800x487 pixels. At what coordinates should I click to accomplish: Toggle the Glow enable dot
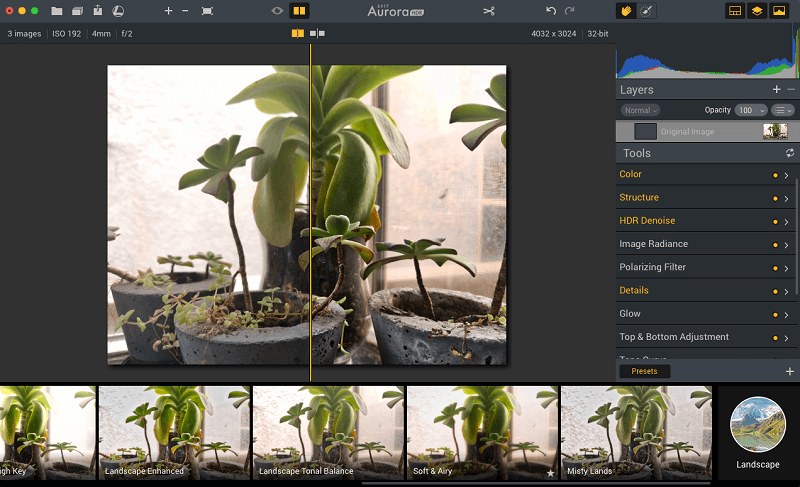pos(775,315)
